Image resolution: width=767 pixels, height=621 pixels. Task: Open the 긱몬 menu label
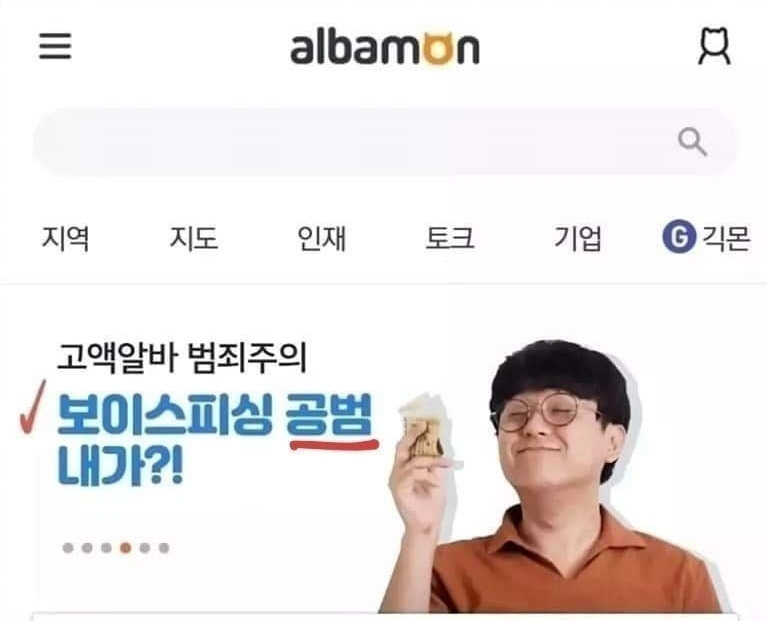pyautogui.click(x=726, y=238)
